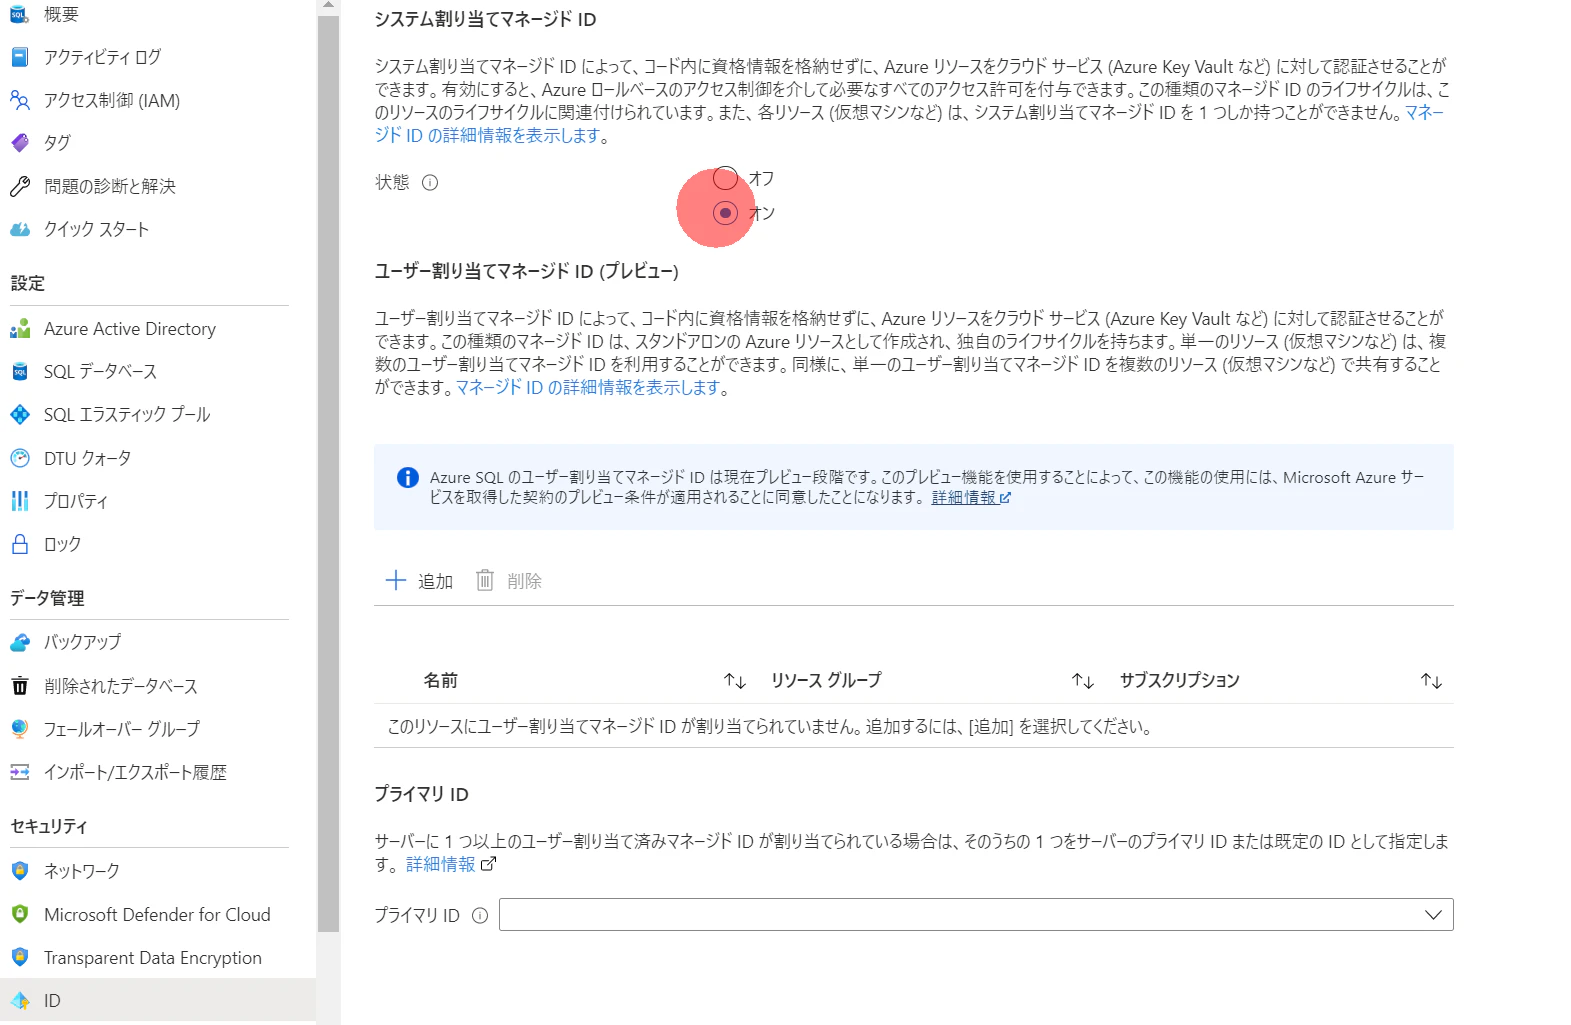Click the ネットワーク shield icon
The height and width of the screenshot is (1025, 1571).
[19, 871]
